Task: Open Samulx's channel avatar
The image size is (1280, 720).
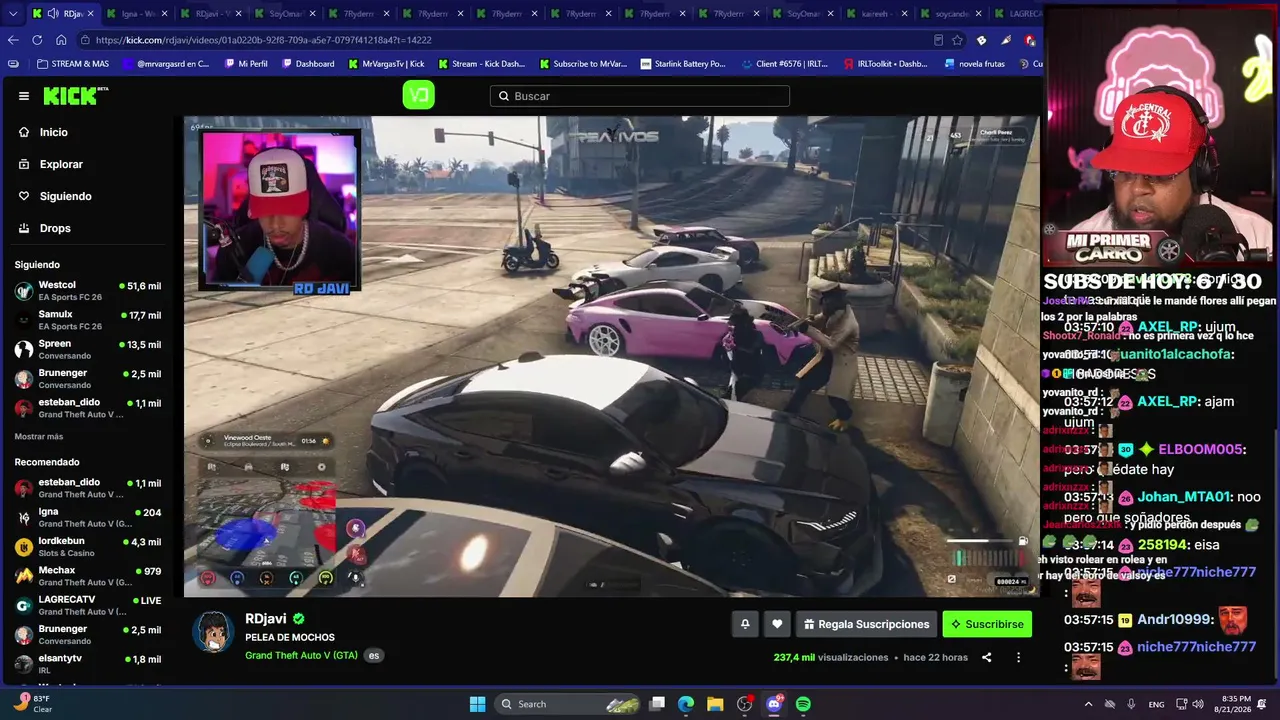Action: point(24,320)
